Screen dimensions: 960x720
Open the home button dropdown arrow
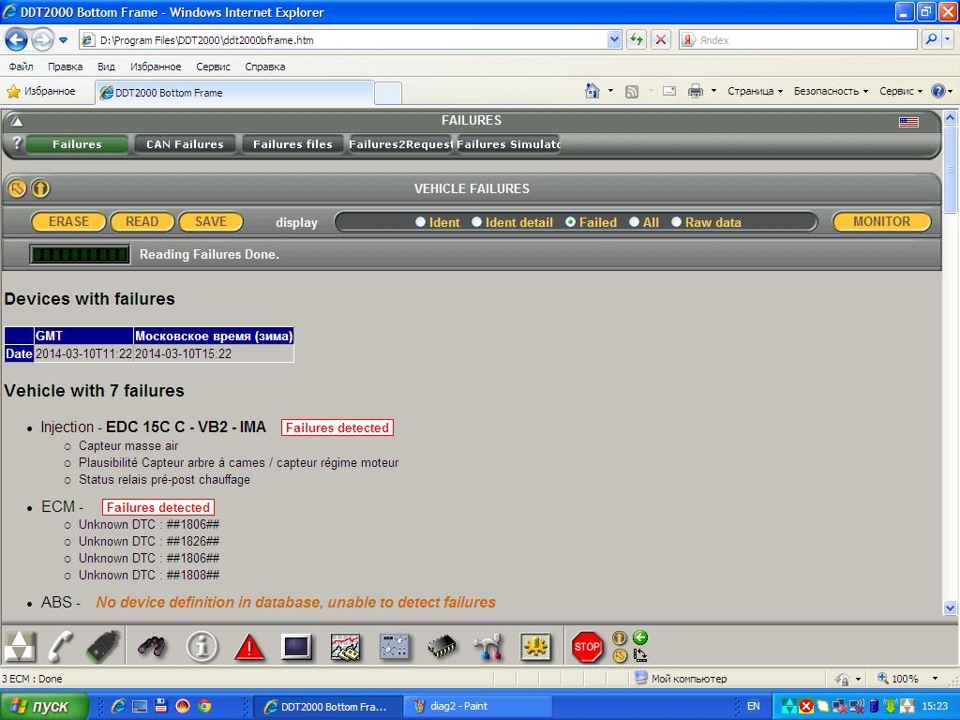coord(610,91)
